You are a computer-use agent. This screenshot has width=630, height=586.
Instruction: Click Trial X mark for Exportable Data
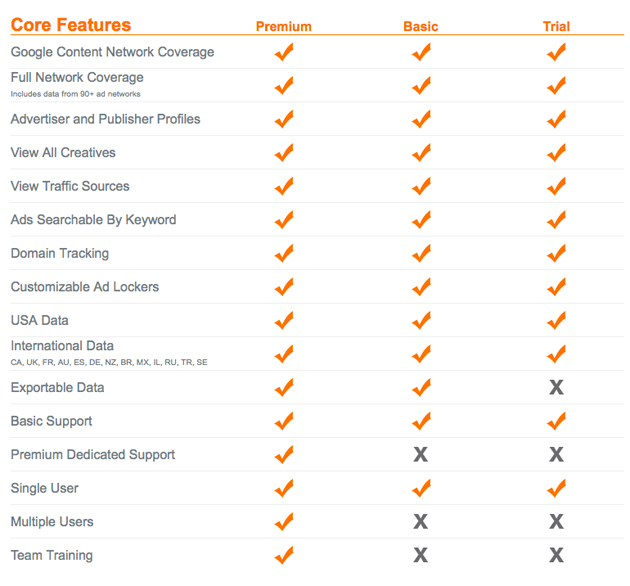[x=556, y=387]
